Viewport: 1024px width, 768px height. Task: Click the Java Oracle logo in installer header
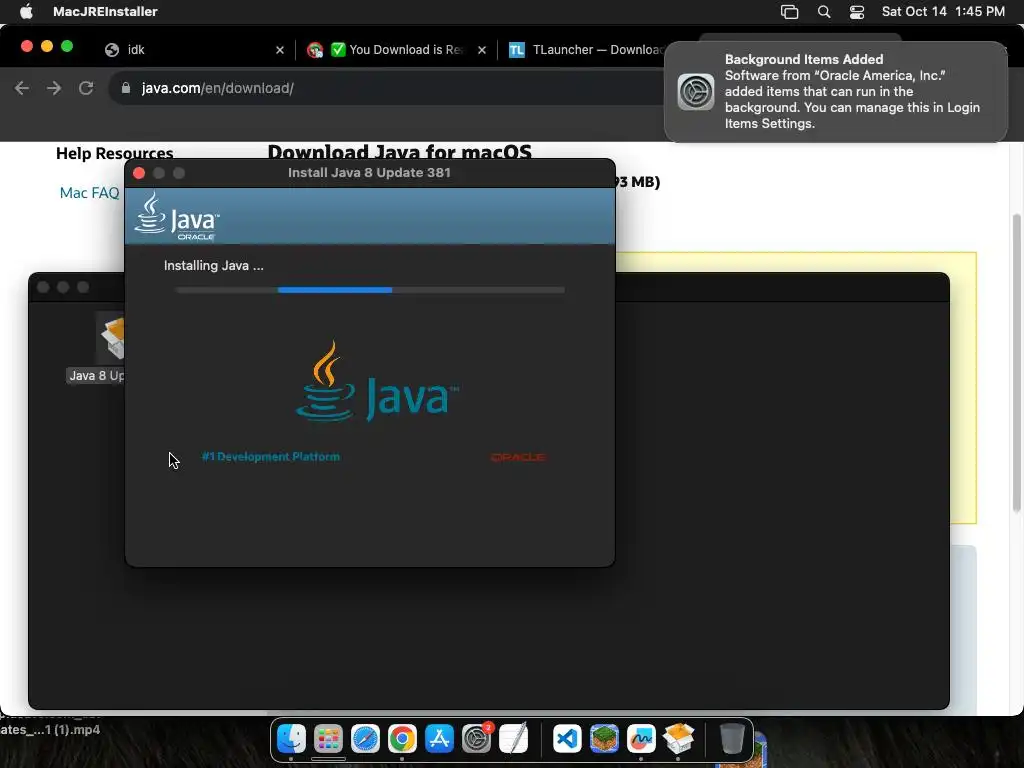click(177, 216)
